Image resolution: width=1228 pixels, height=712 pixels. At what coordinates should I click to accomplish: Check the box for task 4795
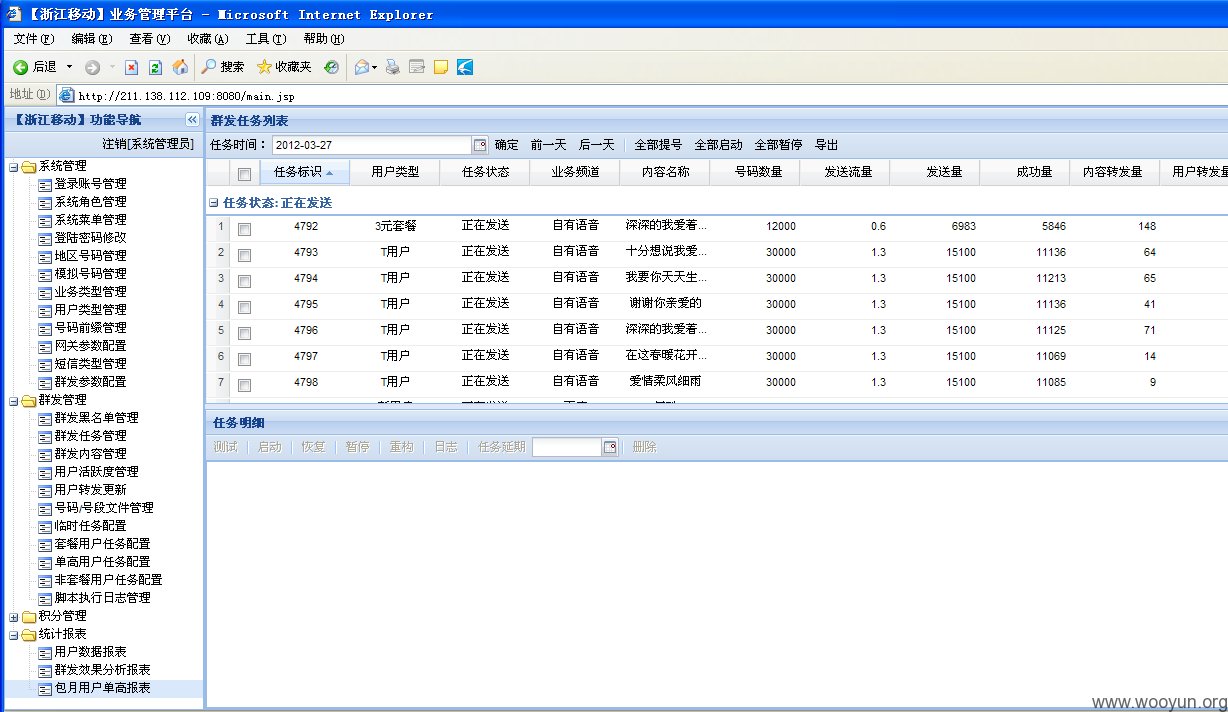pos(244,307)
